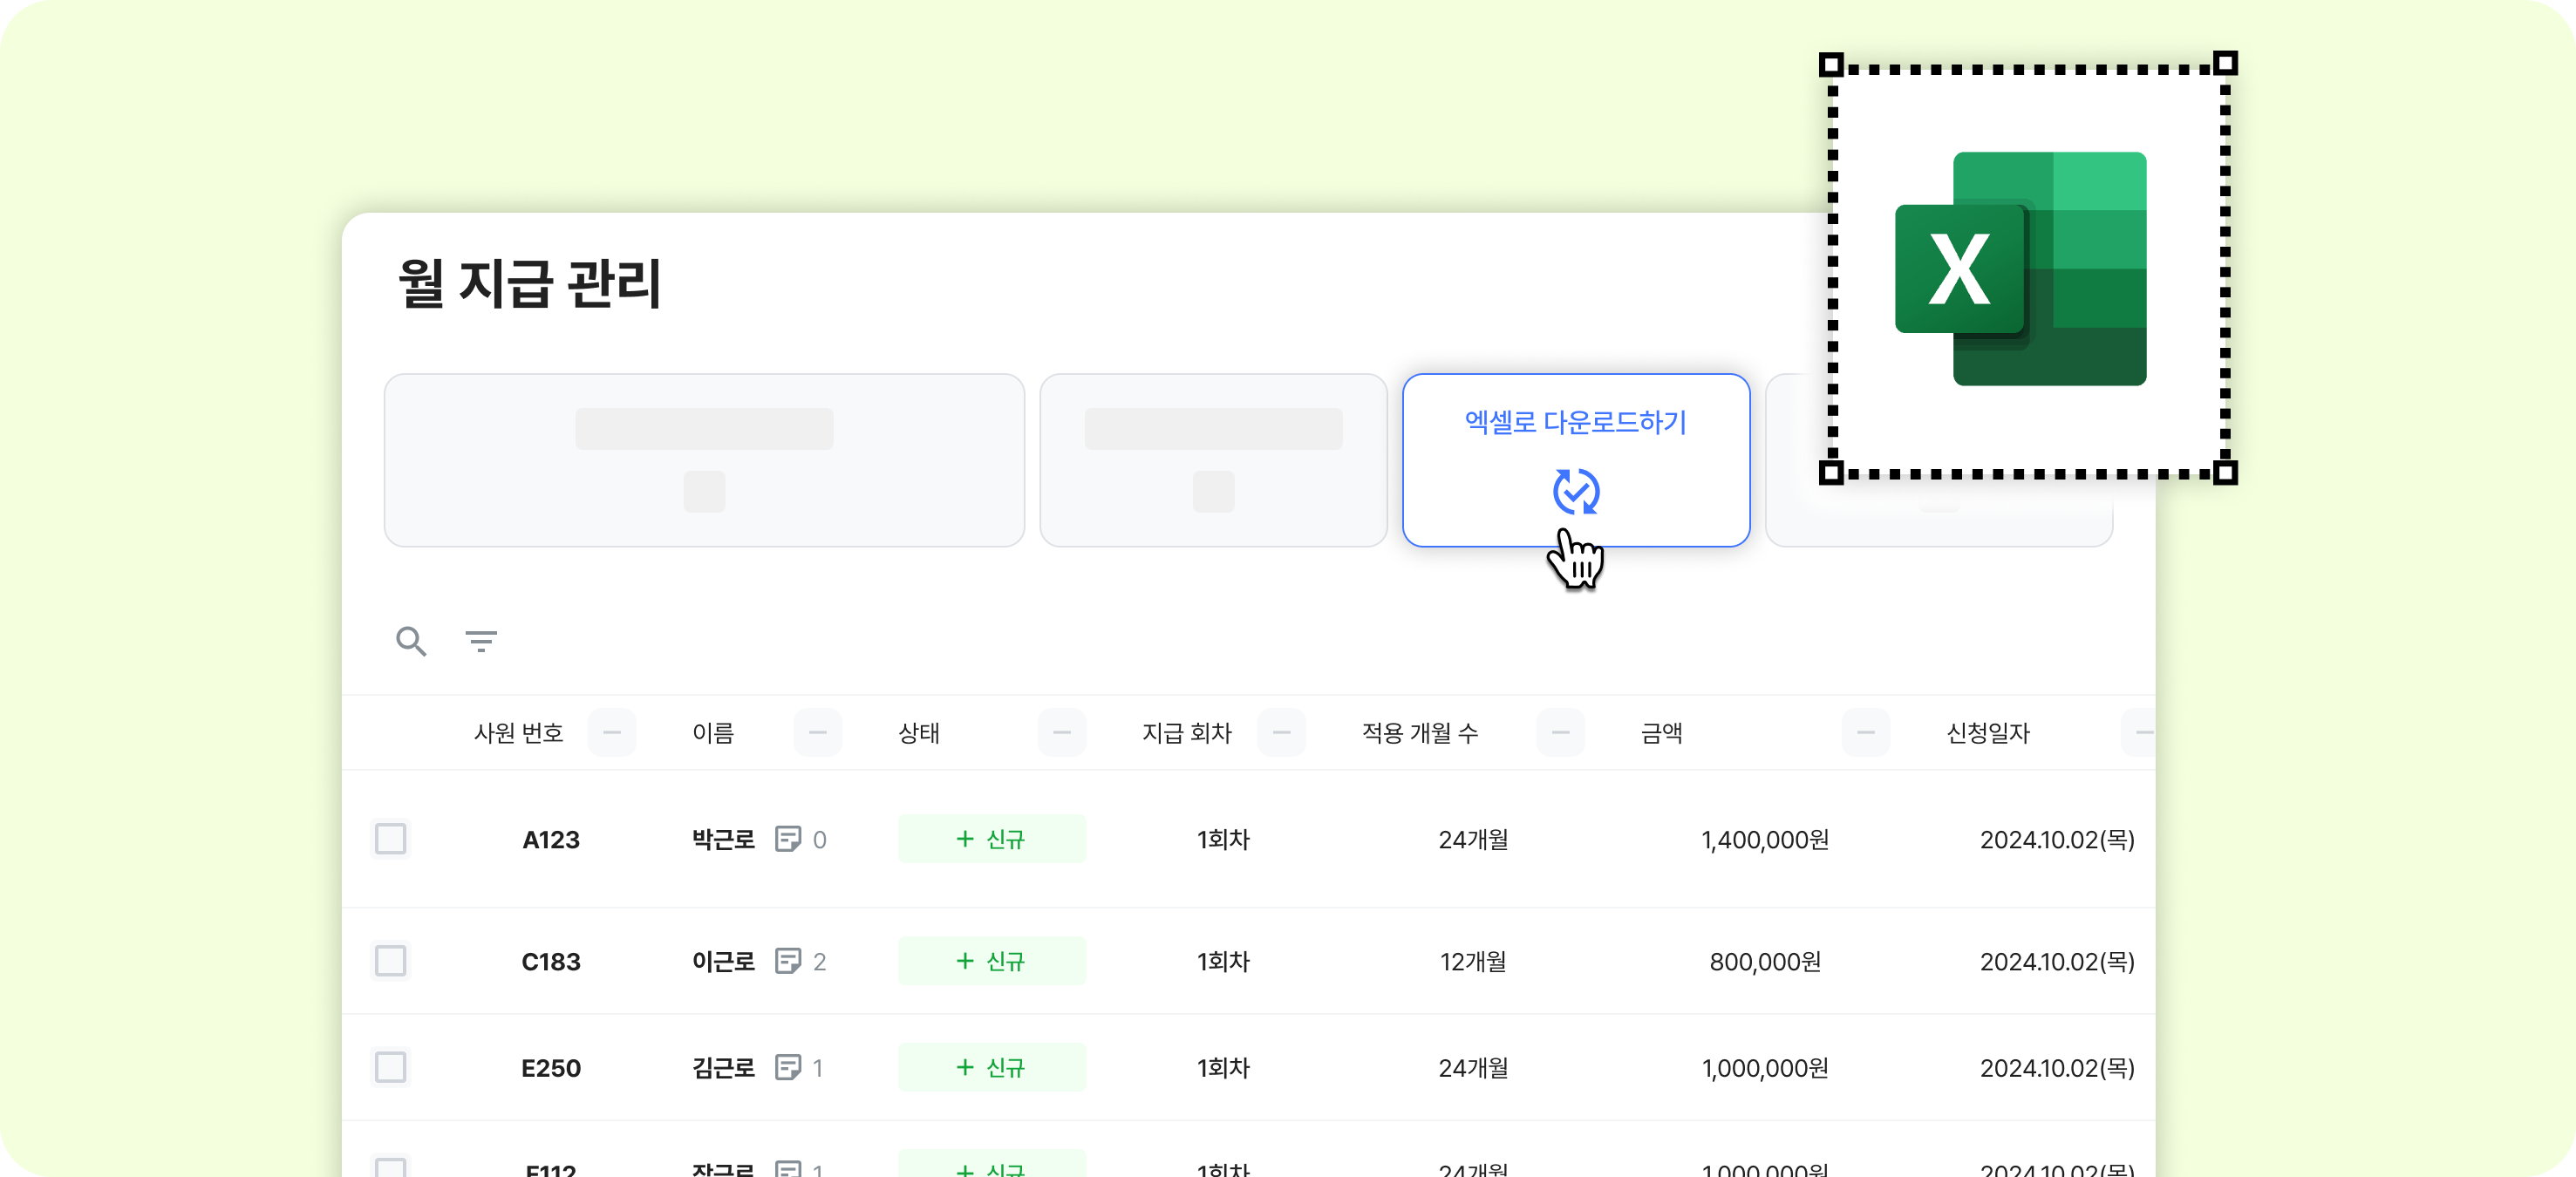The height and width of the screenshot is (1177, 2576).
Task: Click the search magnifier icon
Action: tap(411, 641)
